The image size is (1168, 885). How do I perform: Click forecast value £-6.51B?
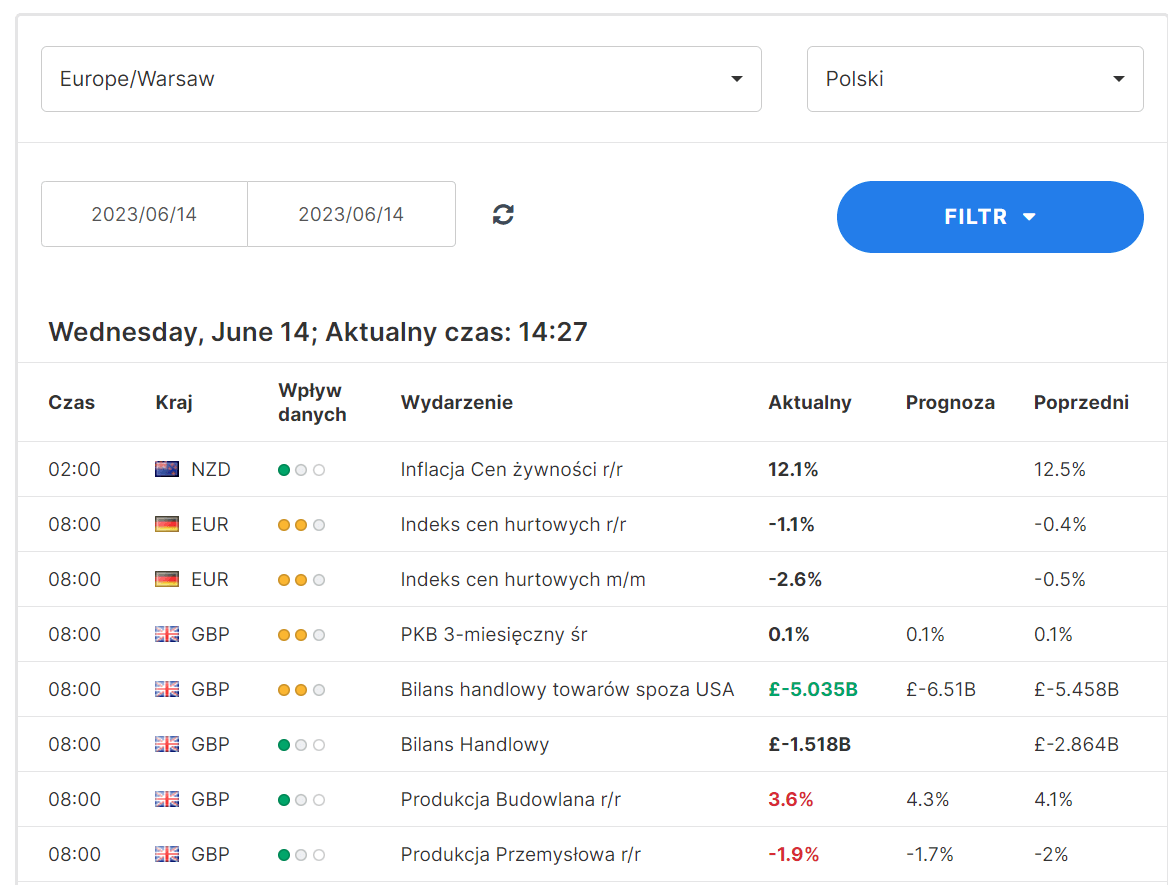940,690
